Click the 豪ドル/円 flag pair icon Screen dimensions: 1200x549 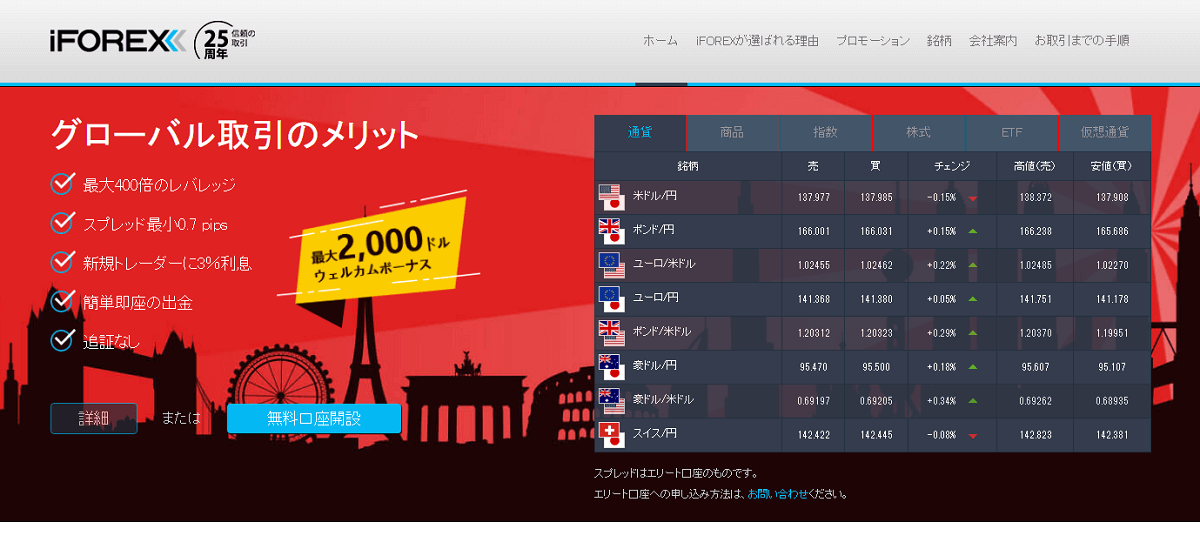tap(611, 367)
